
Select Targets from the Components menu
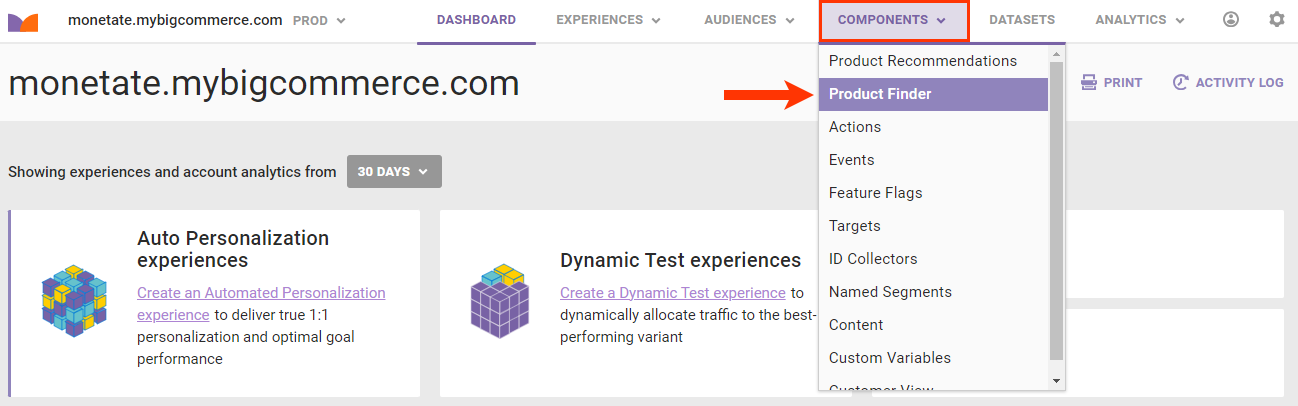(x=933, y=226)
